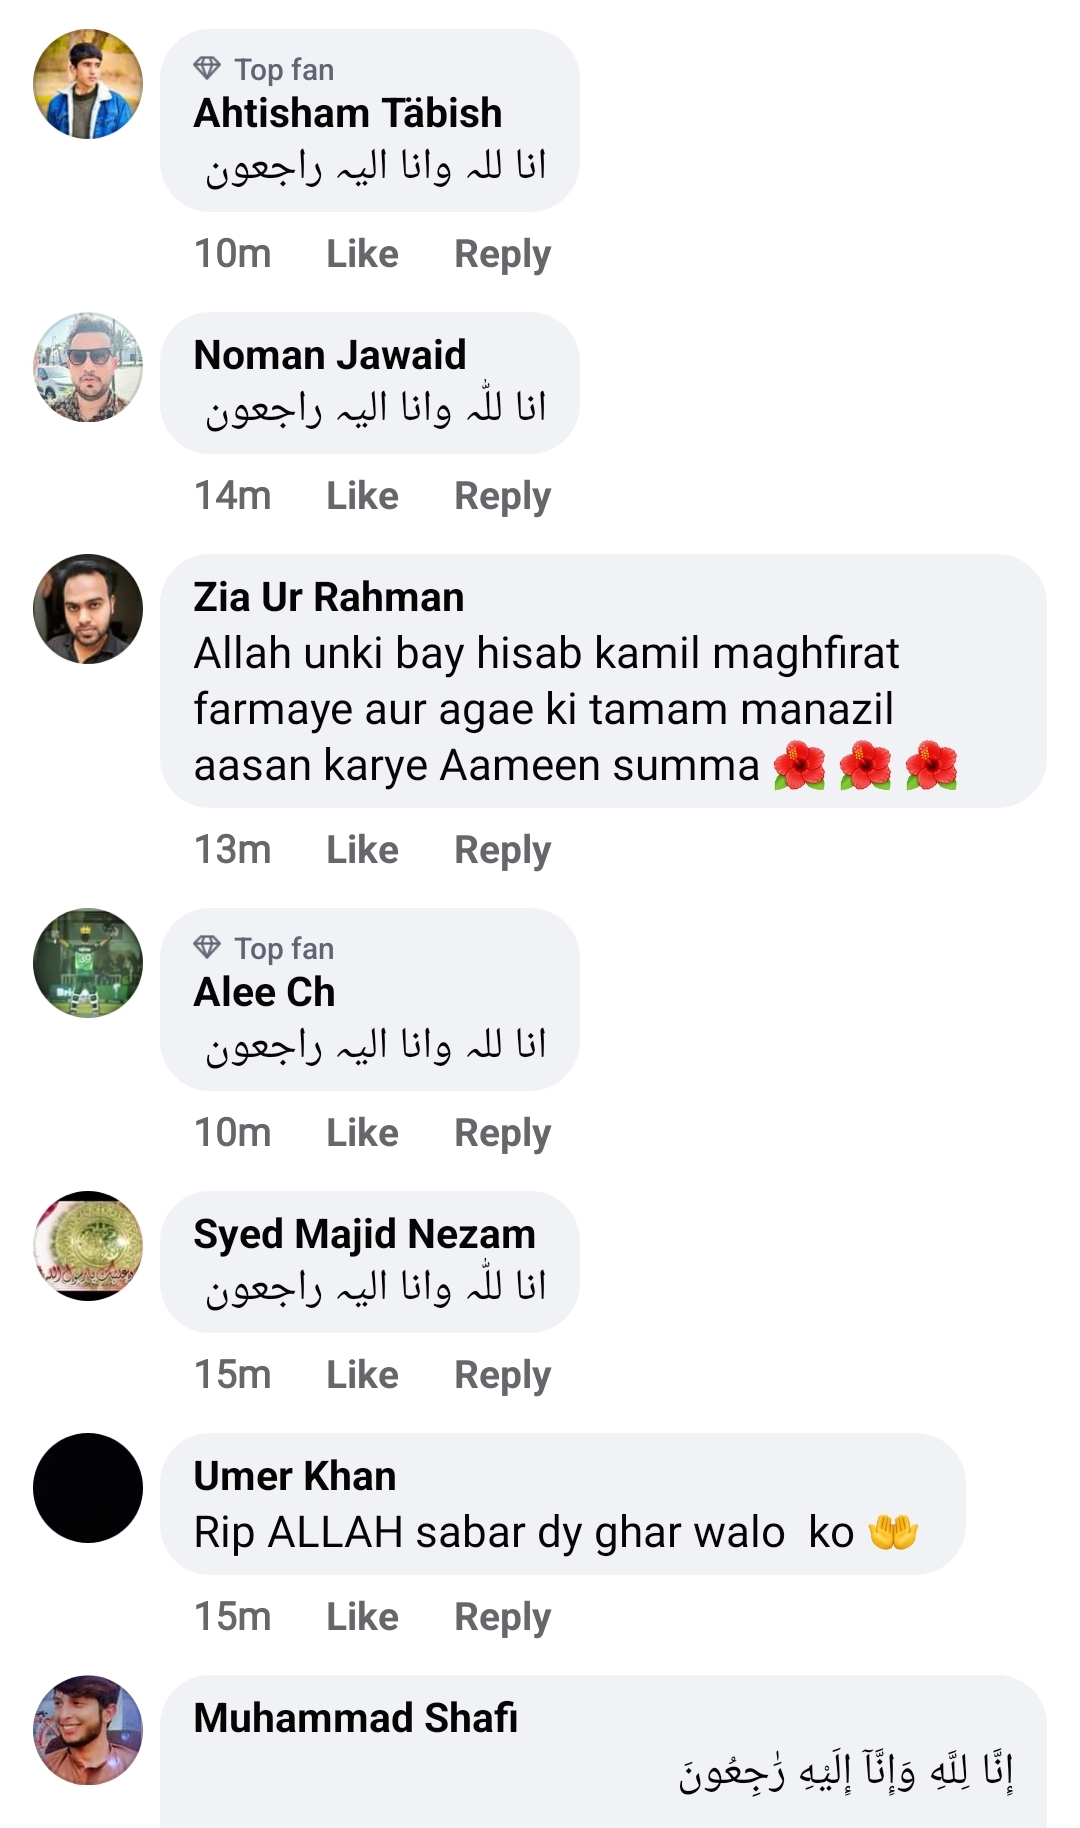The image size is (1080, 1828).
Task: Open Muhammad Shafi's profile photo
Action: (x=88, y=1730)
